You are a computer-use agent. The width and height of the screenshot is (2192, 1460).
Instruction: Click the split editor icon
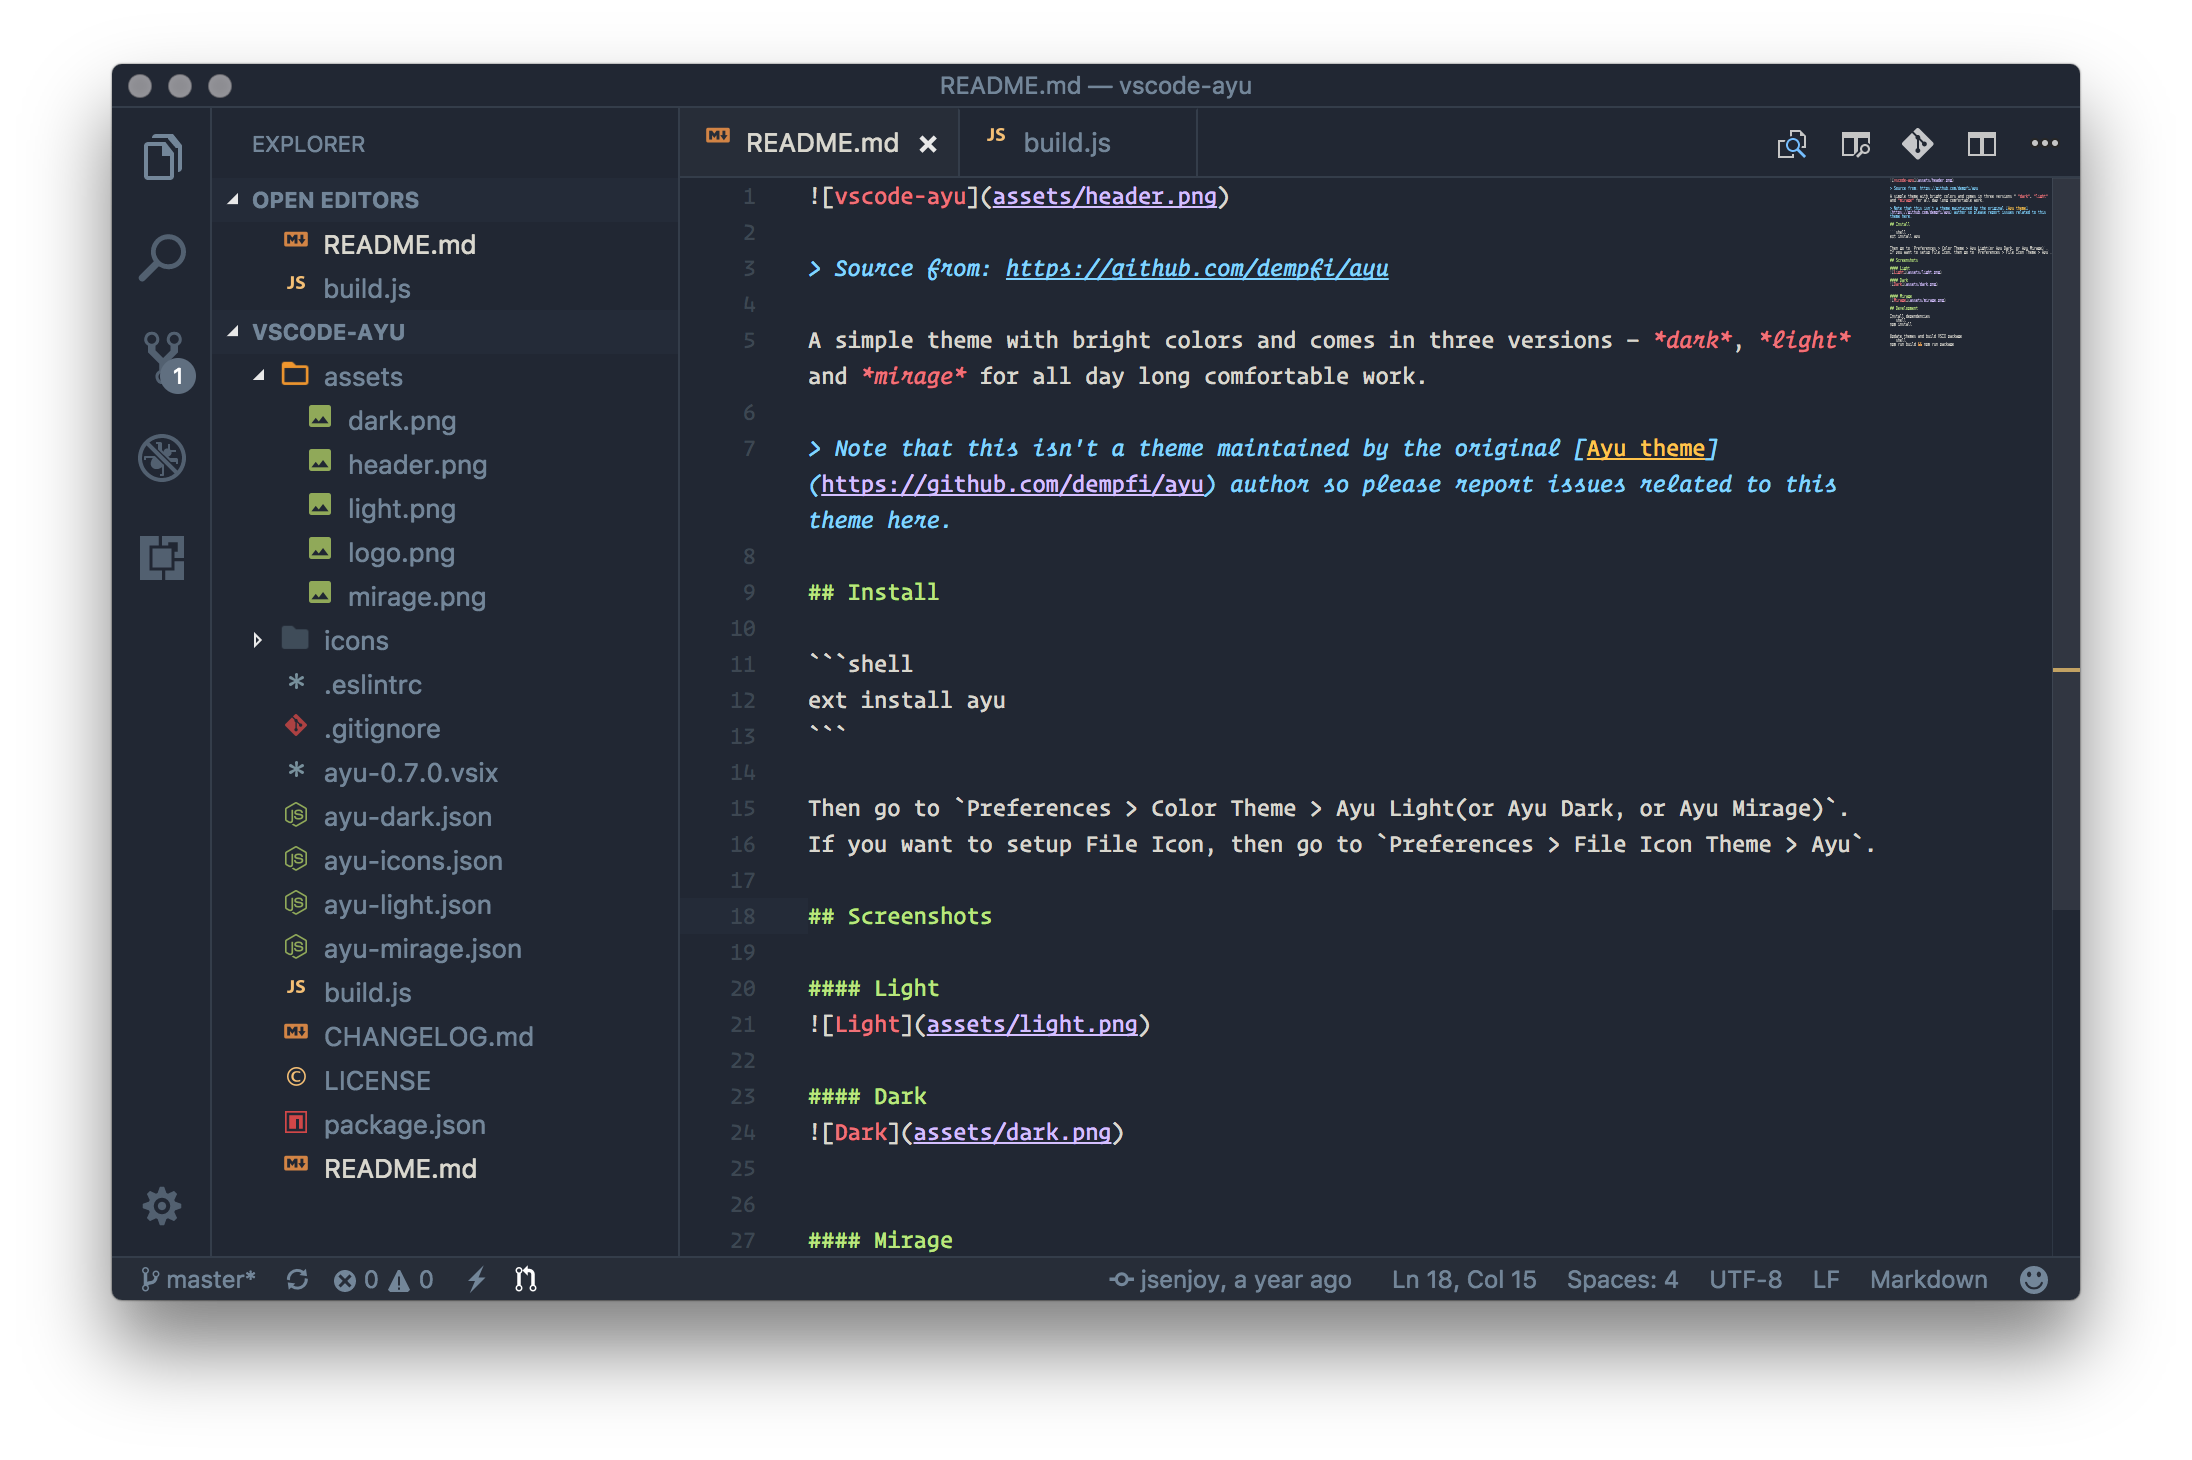pos(1981,145)
